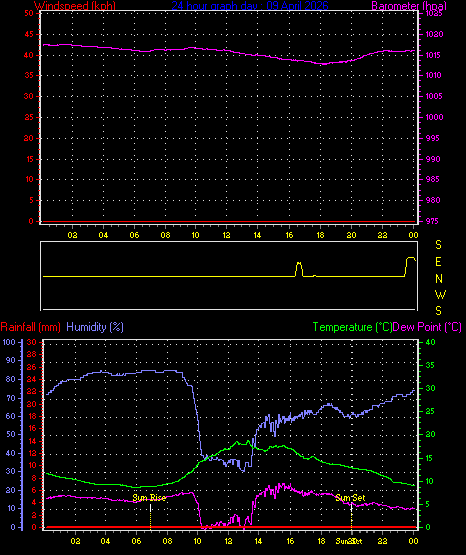
Task: Click the 28 rainfall axis value
Action: point(32,354)
